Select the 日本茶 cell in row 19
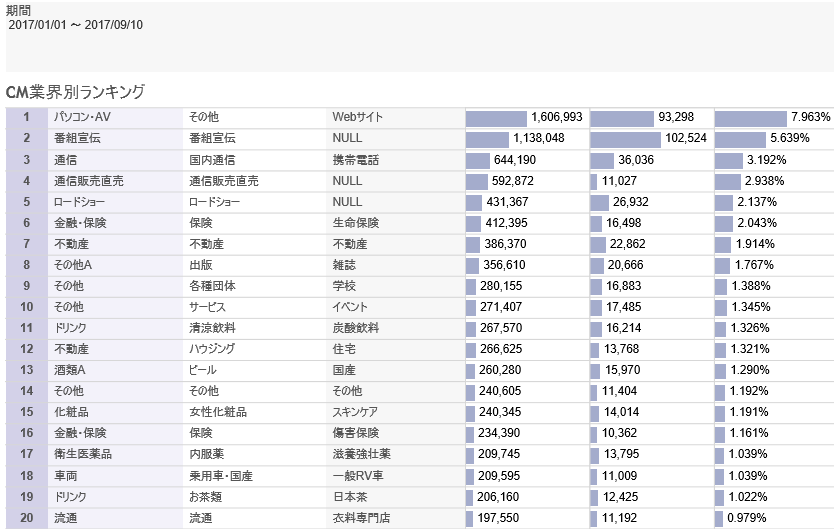 point(350,496)
